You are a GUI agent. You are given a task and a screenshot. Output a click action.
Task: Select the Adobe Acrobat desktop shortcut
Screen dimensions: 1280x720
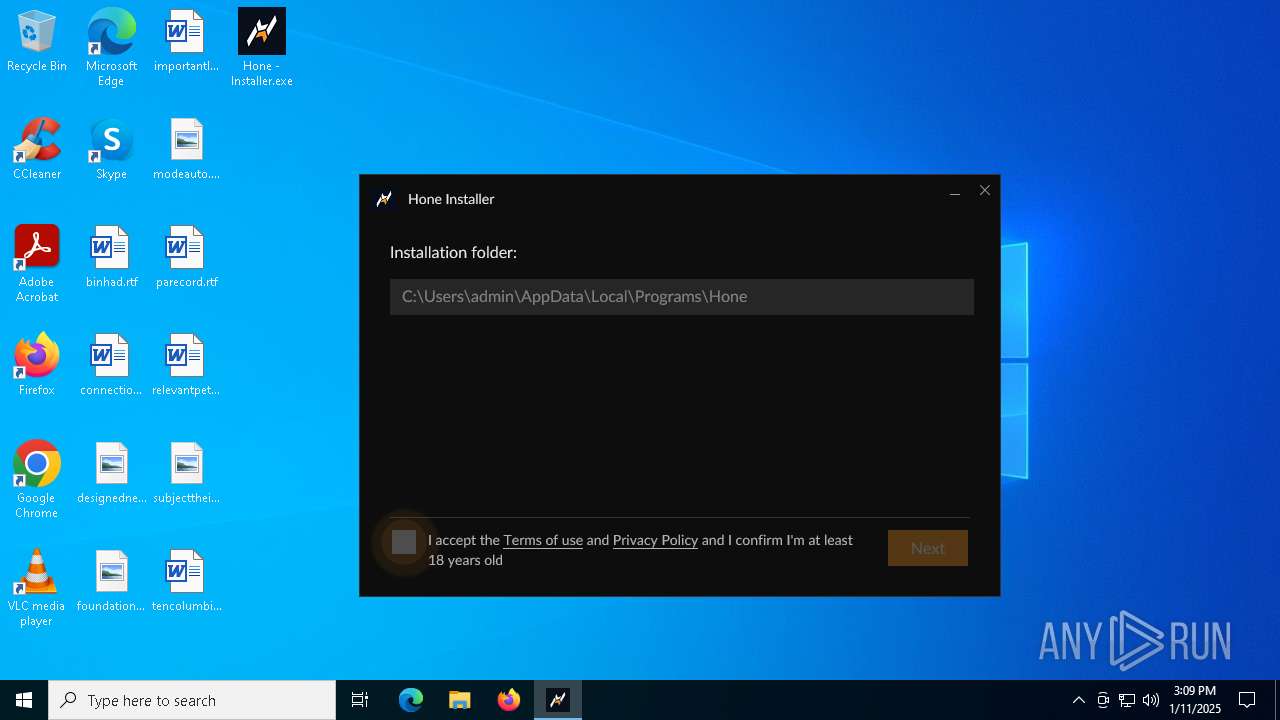tap(37, 264)
